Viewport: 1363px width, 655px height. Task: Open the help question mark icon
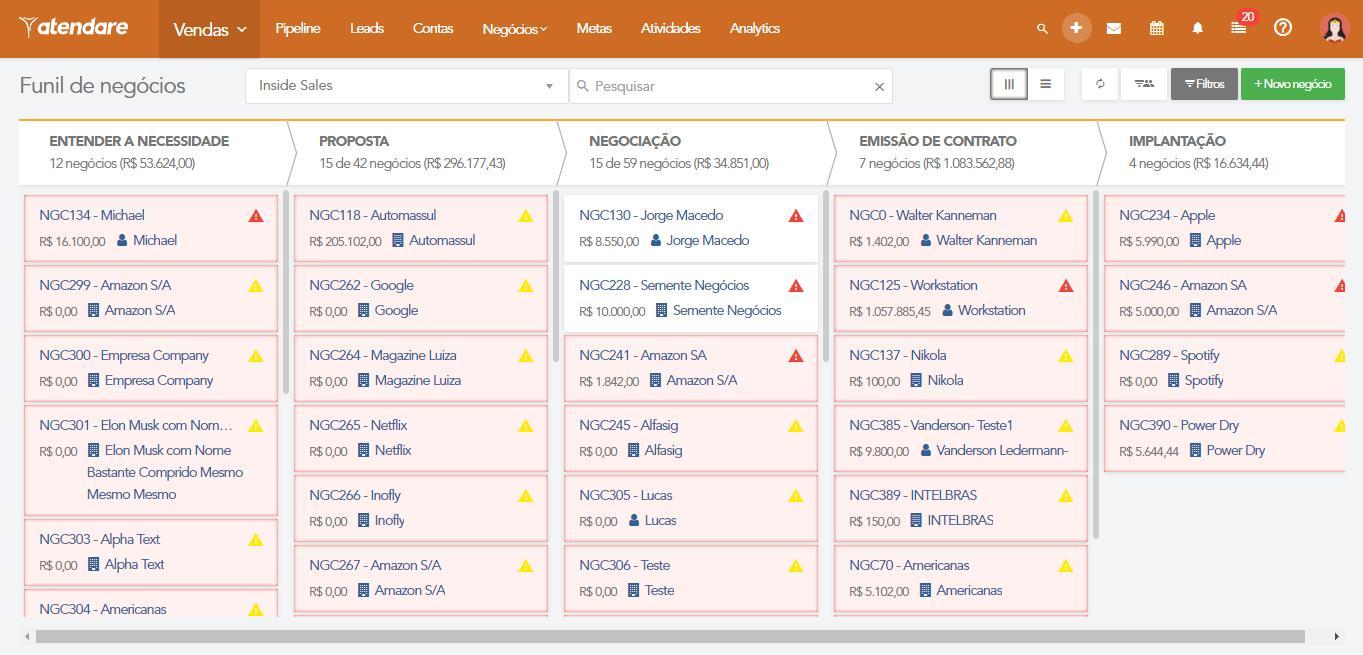point(1282,28)
